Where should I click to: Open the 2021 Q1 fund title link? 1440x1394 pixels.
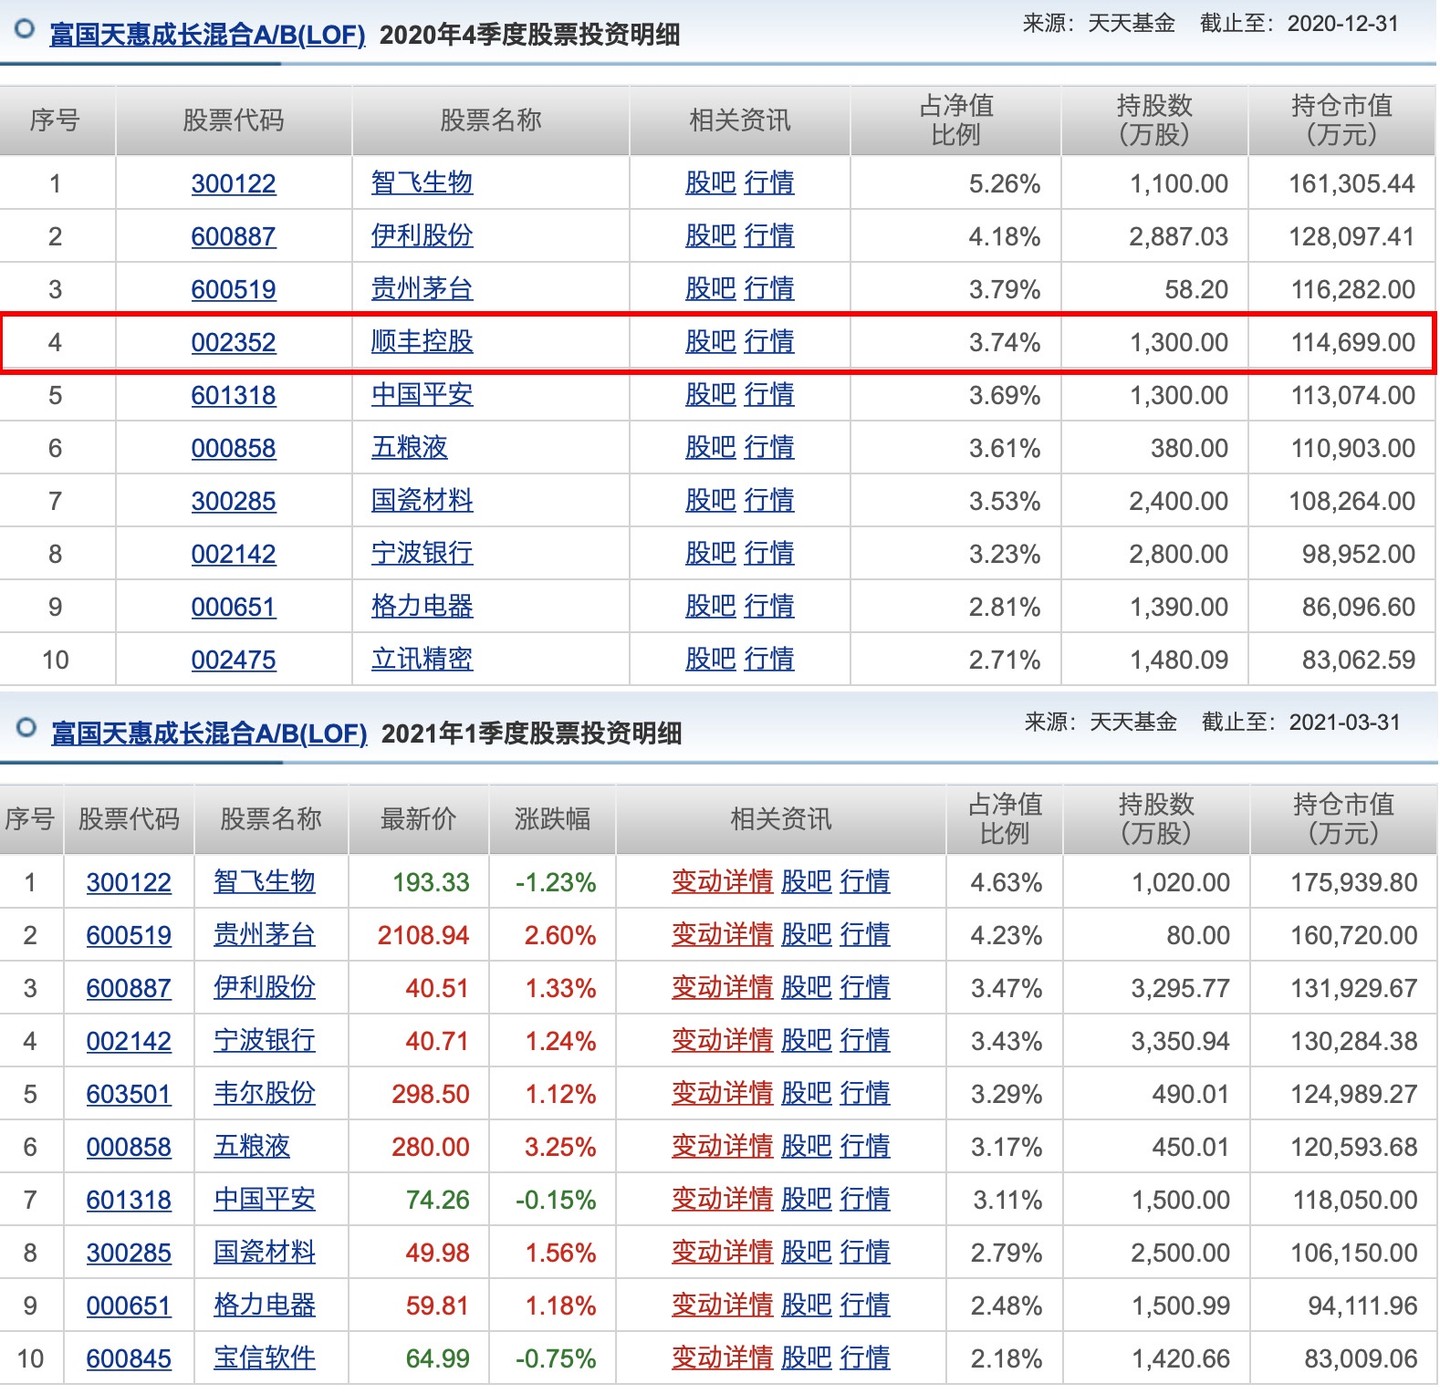tap(209, 734)
